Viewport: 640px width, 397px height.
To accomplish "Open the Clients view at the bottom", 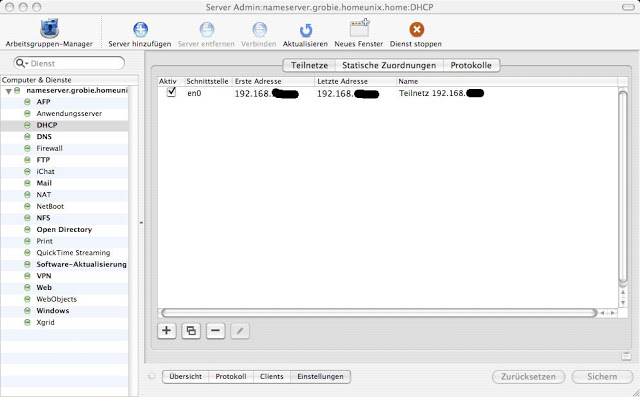I will (x=271, y=377).
